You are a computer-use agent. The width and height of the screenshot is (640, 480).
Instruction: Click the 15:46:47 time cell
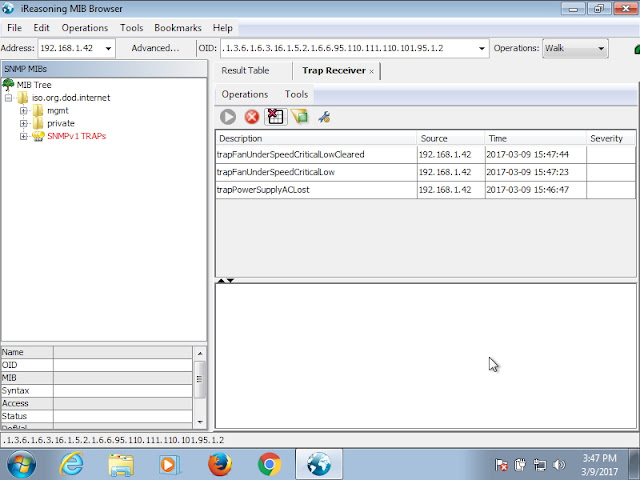click(x=536, y=189)
